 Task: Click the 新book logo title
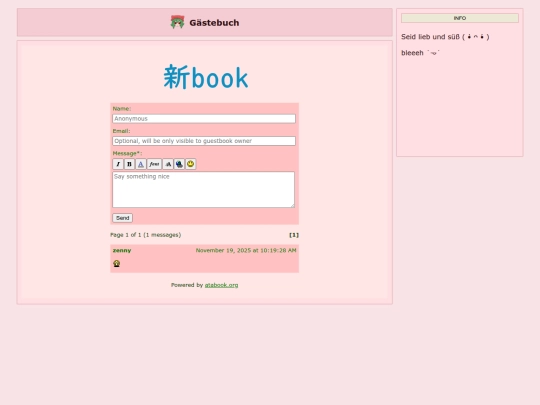(x=206, y=77)
